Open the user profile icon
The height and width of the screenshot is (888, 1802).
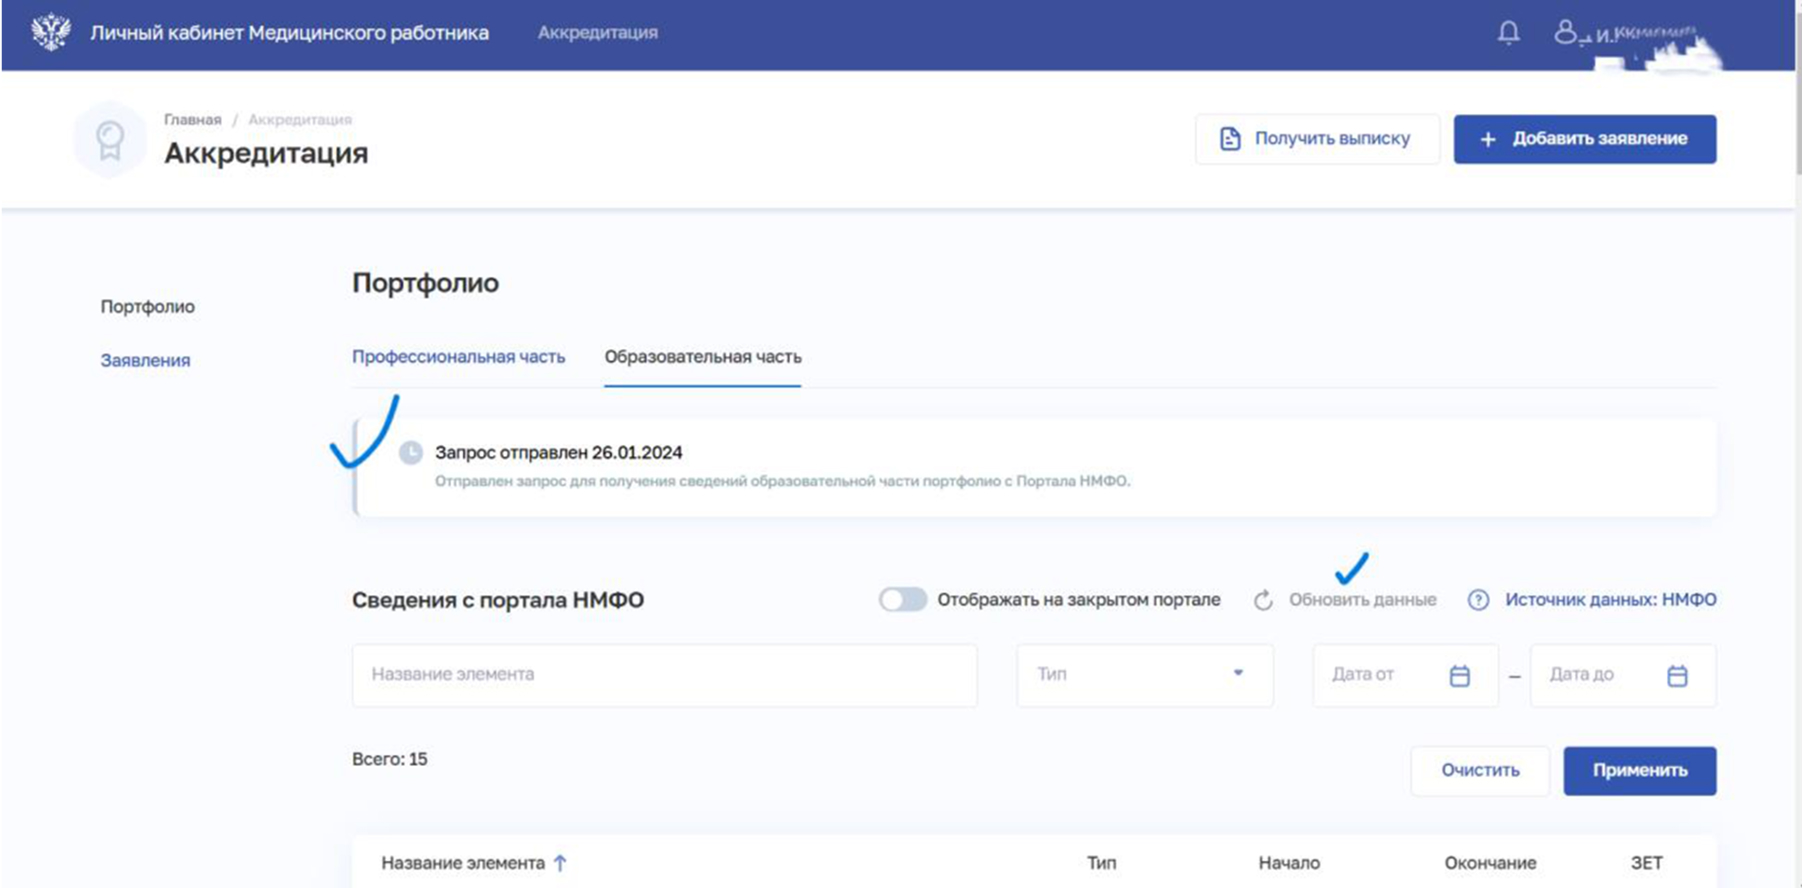[x=1565, y=32]
